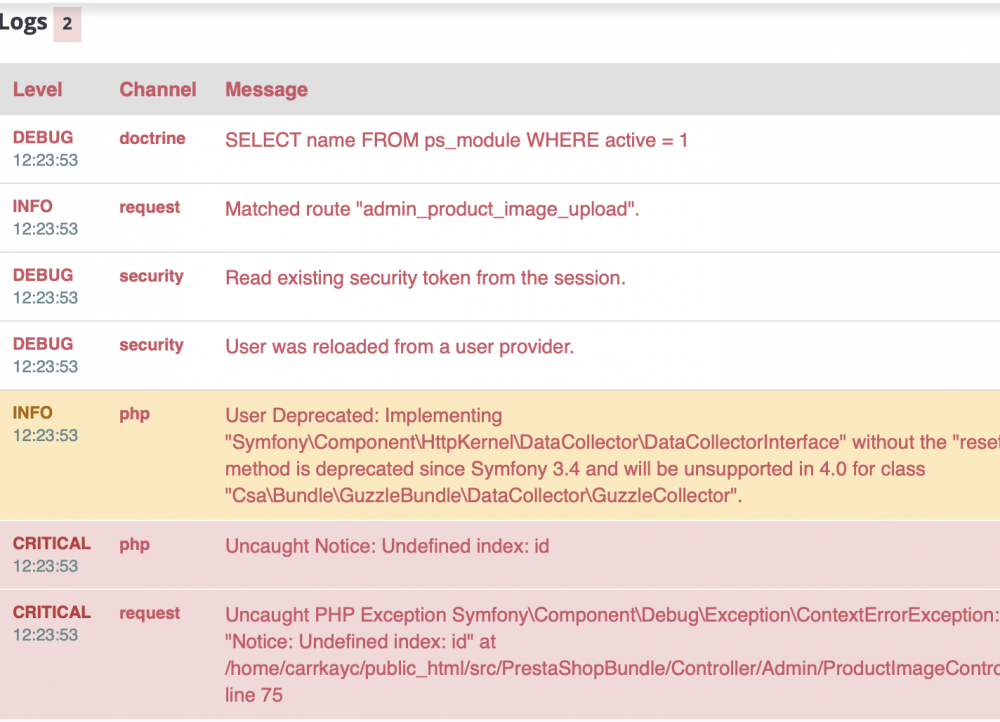Click the SELECT name FROM ps_module query message

click(456, 141)
